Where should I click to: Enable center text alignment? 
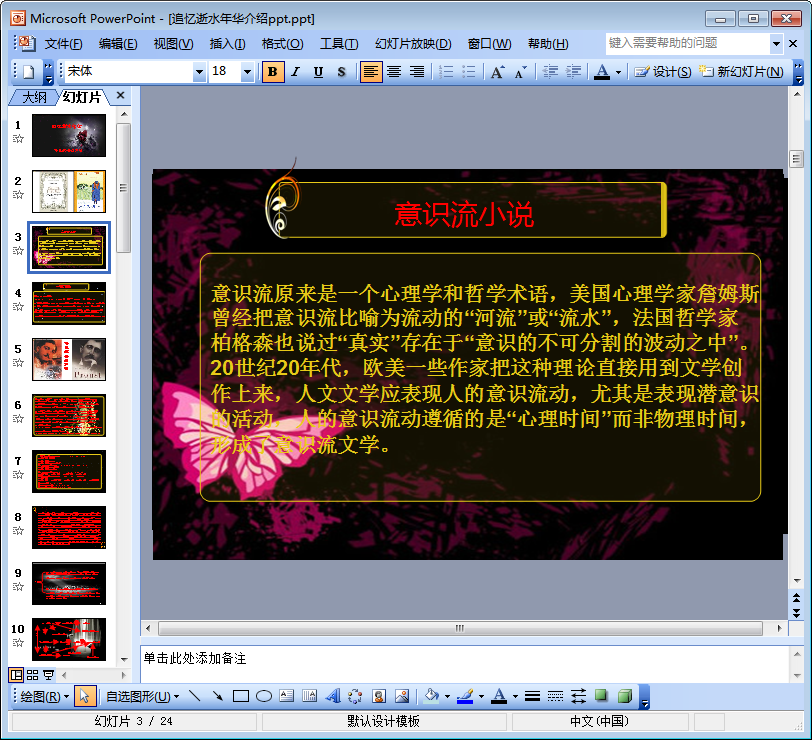pyautogui.click(x=394, y=72)
